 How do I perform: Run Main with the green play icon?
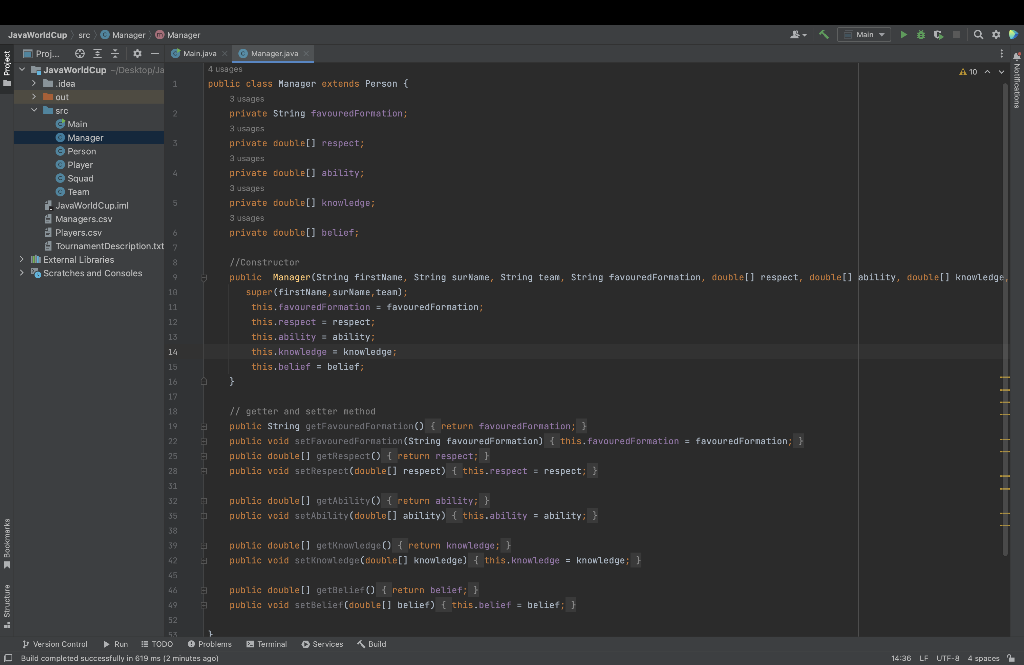click(x=904, y=35)
